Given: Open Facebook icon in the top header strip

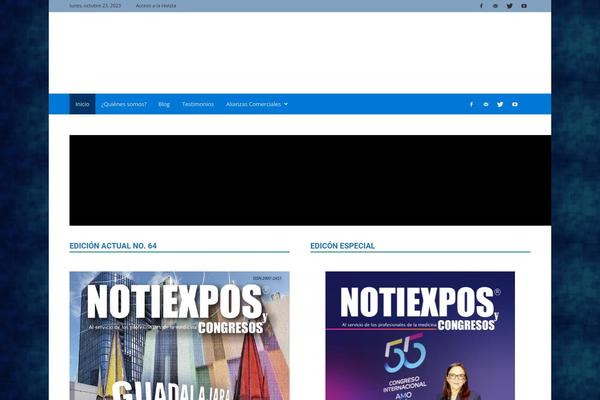Looking at the screenshot, I should click(x=481, y=6).
